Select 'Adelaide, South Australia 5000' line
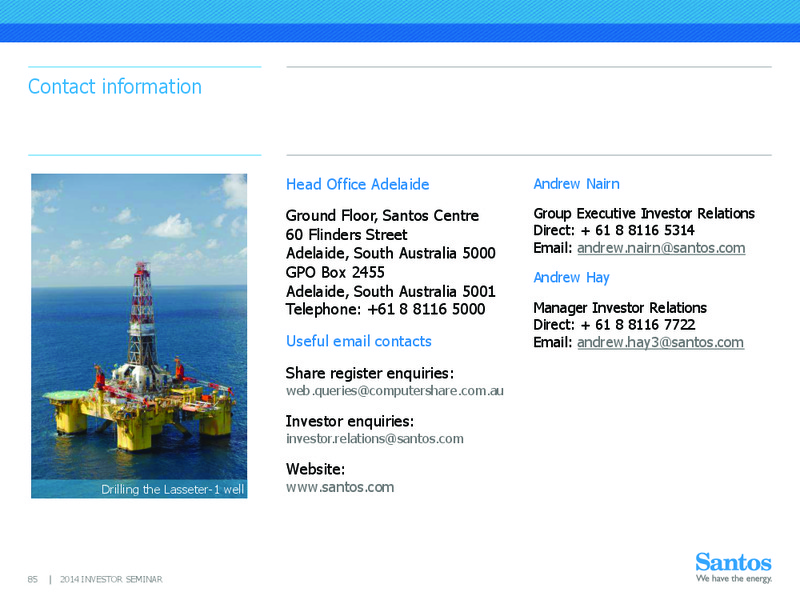 pos(390,253)
